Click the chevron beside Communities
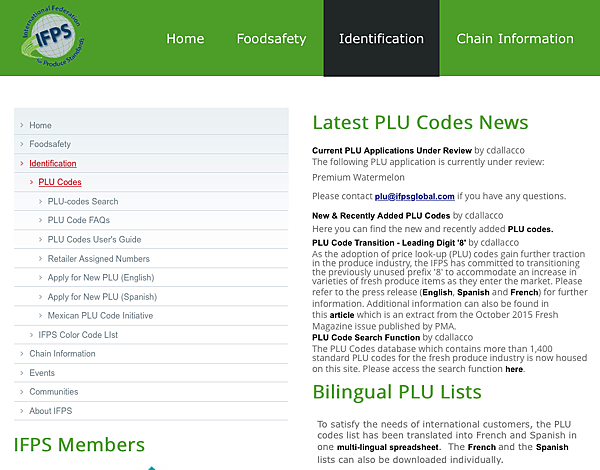 click(22, 392)
